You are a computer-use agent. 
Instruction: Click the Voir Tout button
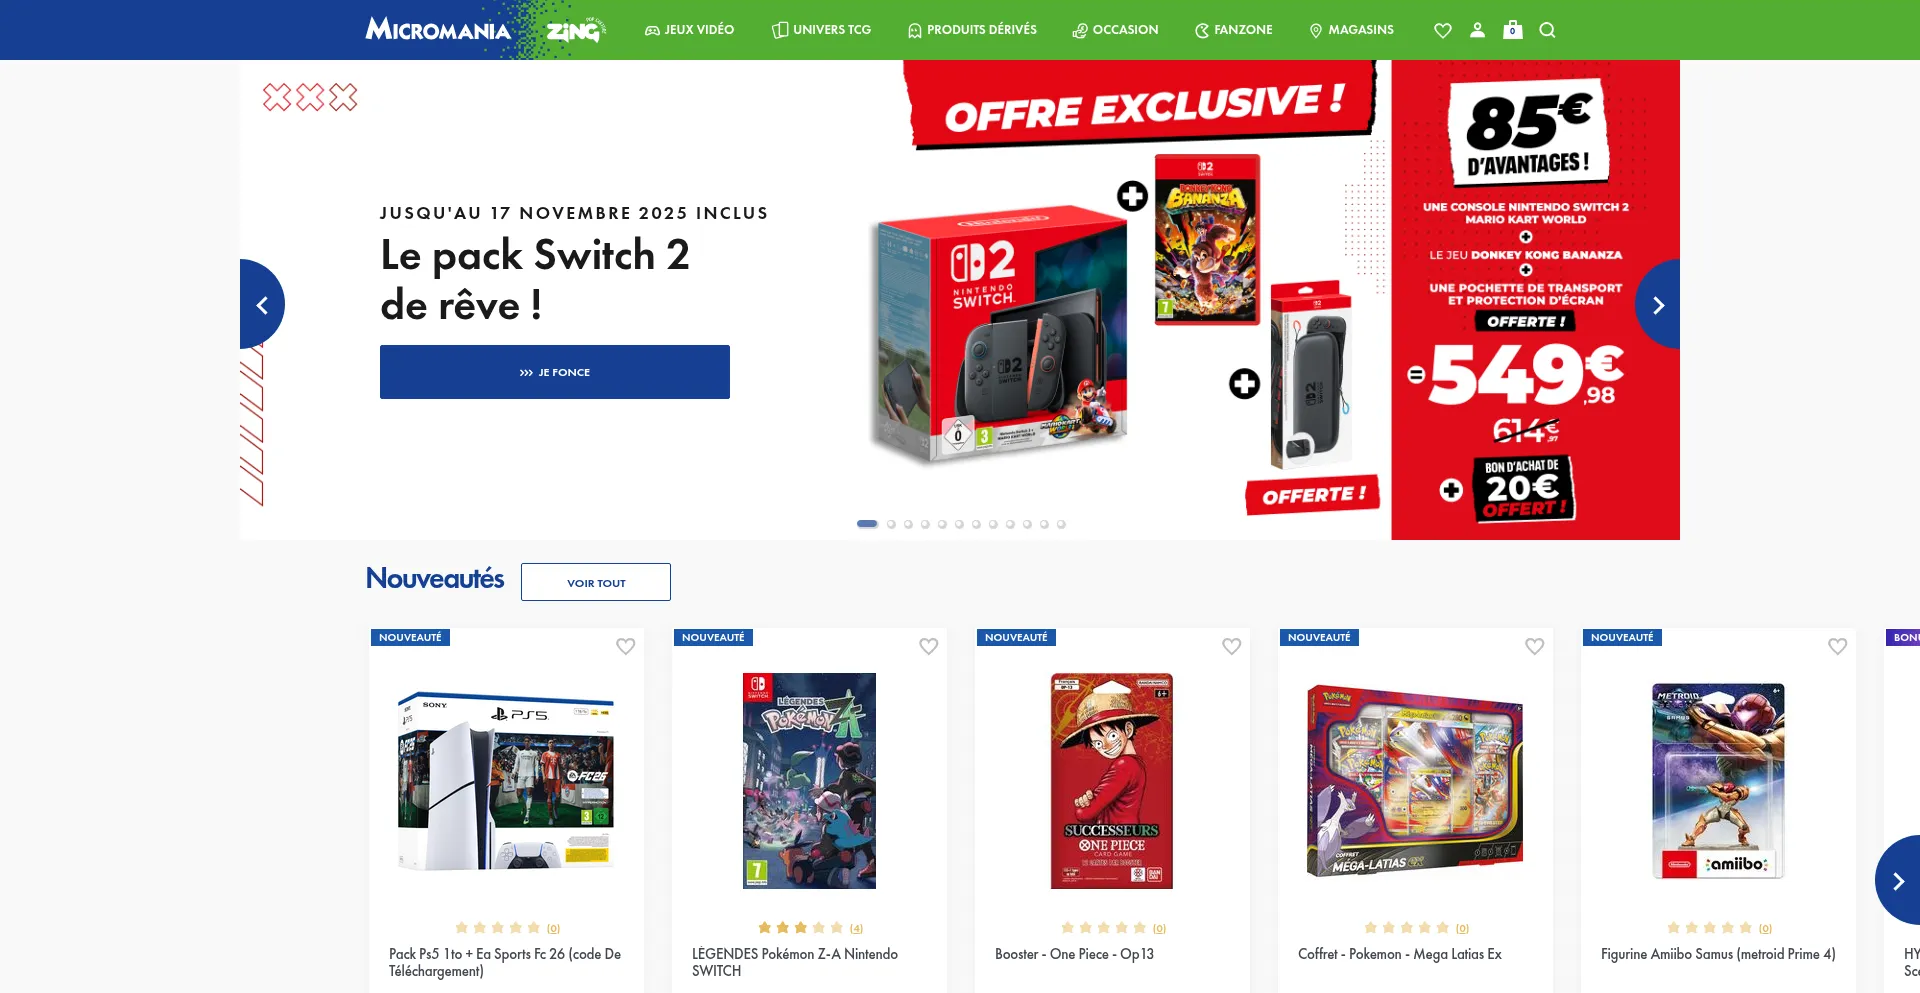pyautogui.click(x=596, y=582)
